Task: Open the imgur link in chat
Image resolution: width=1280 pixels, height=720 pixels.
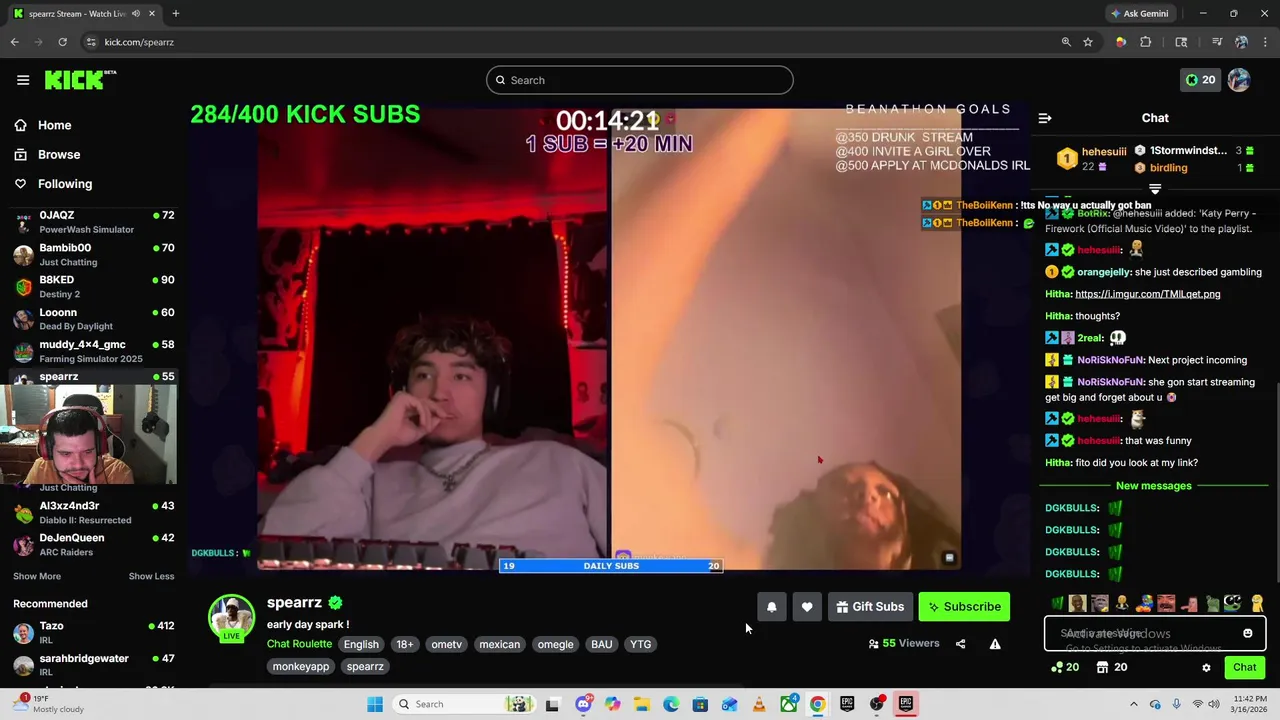Action: [x=1147, y=294]
